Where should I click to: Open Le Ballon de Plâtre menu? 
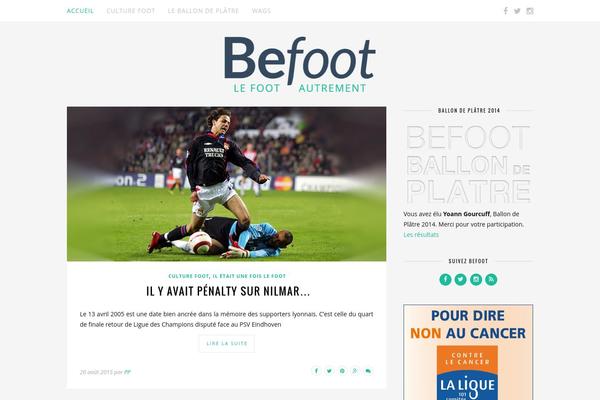[x=203, y=11]
